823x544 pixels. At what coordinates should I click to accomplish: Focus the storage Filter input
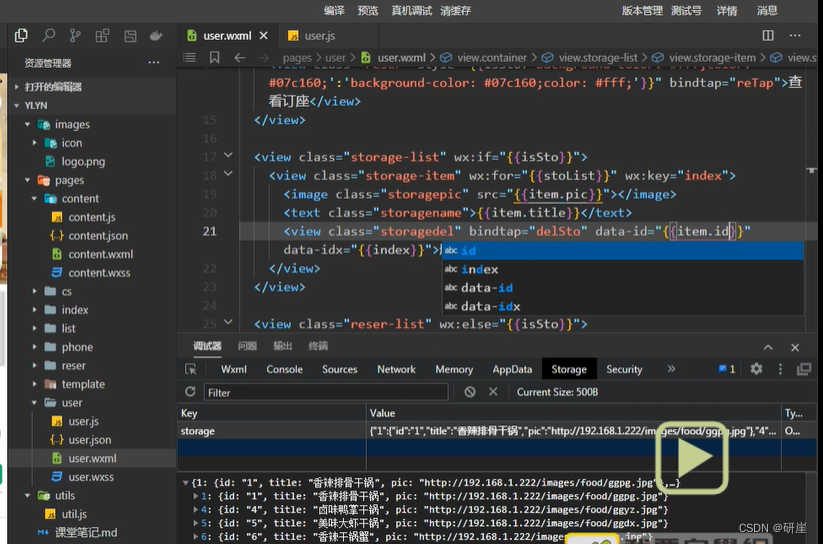pos(325,392)
